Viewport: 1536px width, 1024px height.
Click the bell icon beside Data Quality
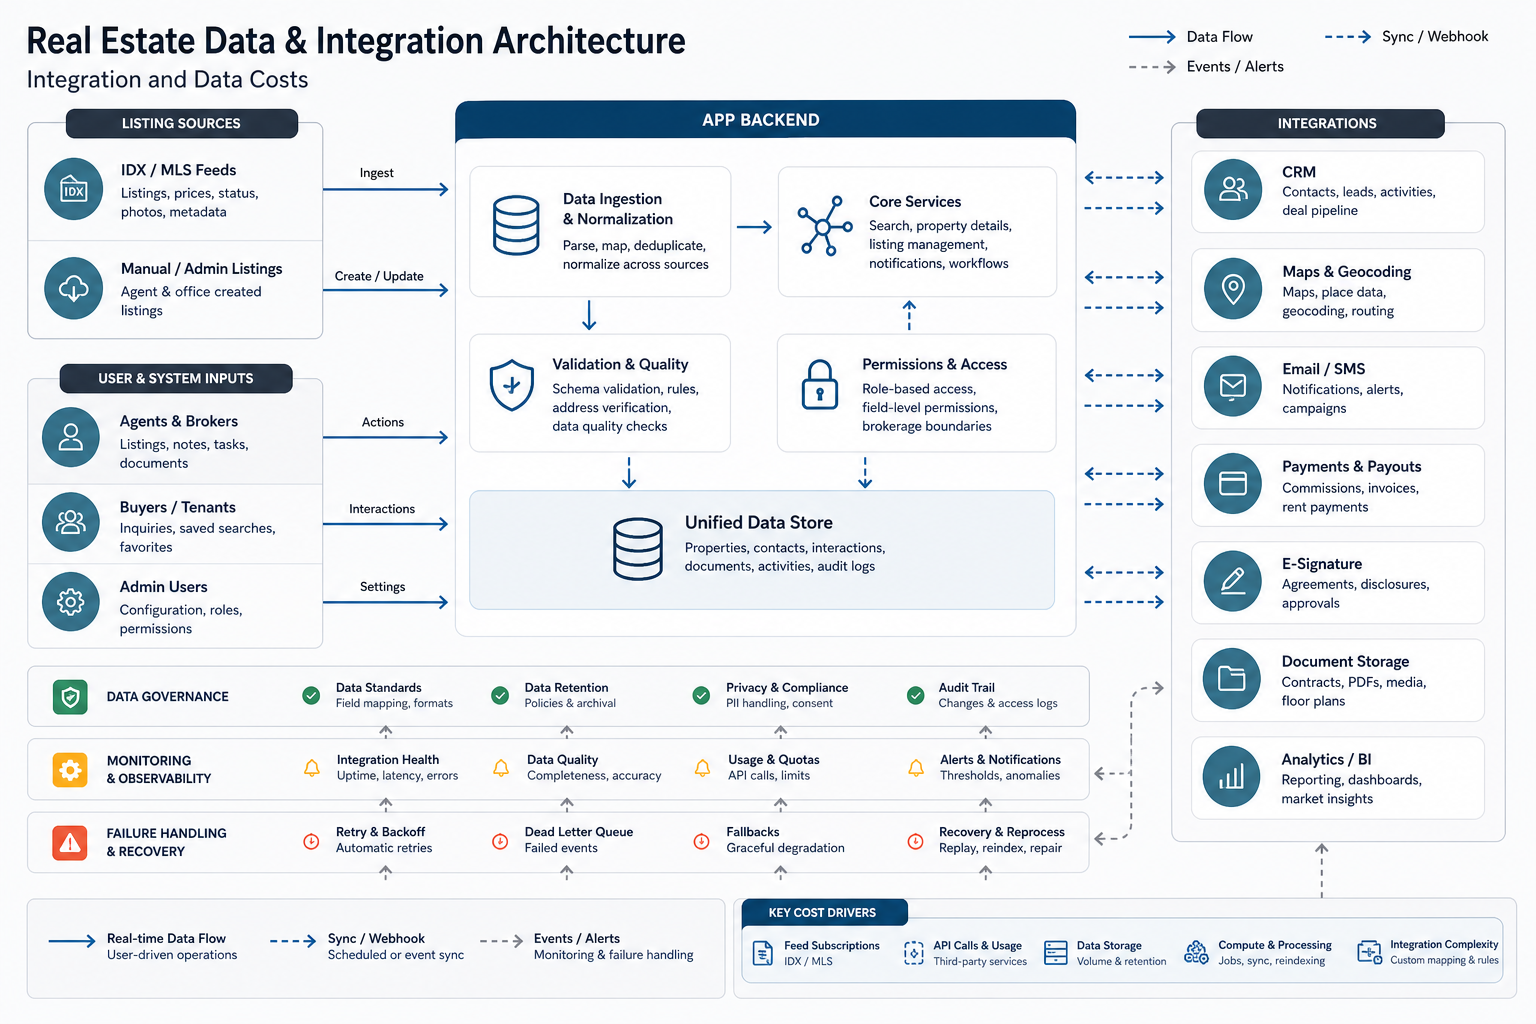[x=501, y=768]
